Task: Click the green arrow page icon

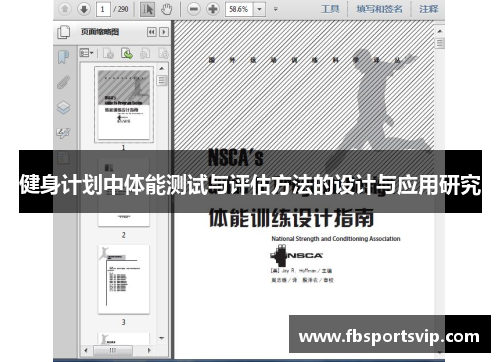Action: pos(127,53)
